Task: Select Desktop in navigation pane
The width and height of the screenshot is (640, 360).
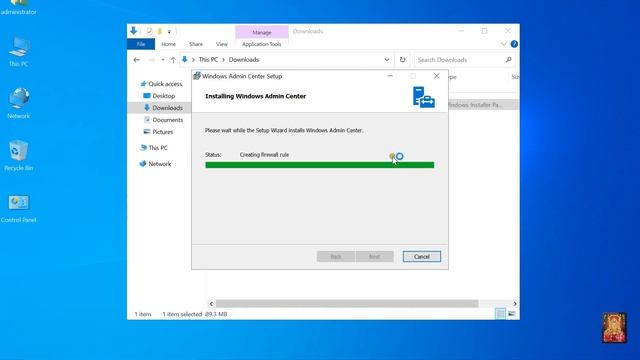Action: click(x=163, y=96)
